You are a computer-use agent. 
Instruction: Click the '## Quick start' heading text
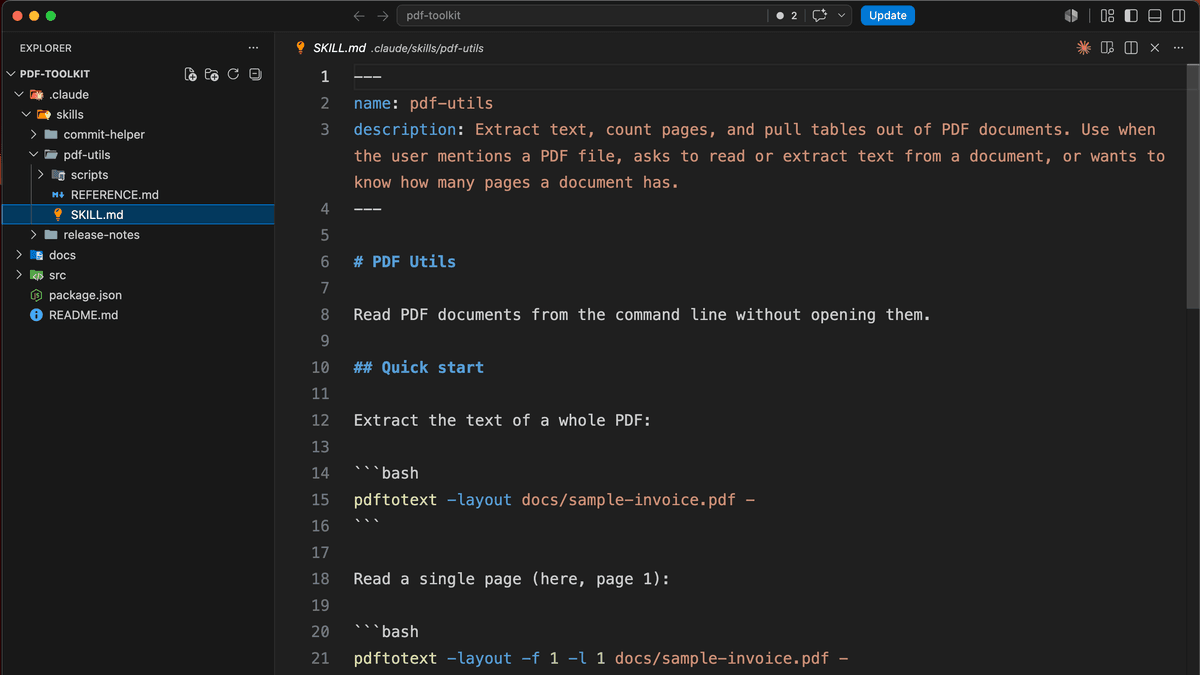pos(419,368)
